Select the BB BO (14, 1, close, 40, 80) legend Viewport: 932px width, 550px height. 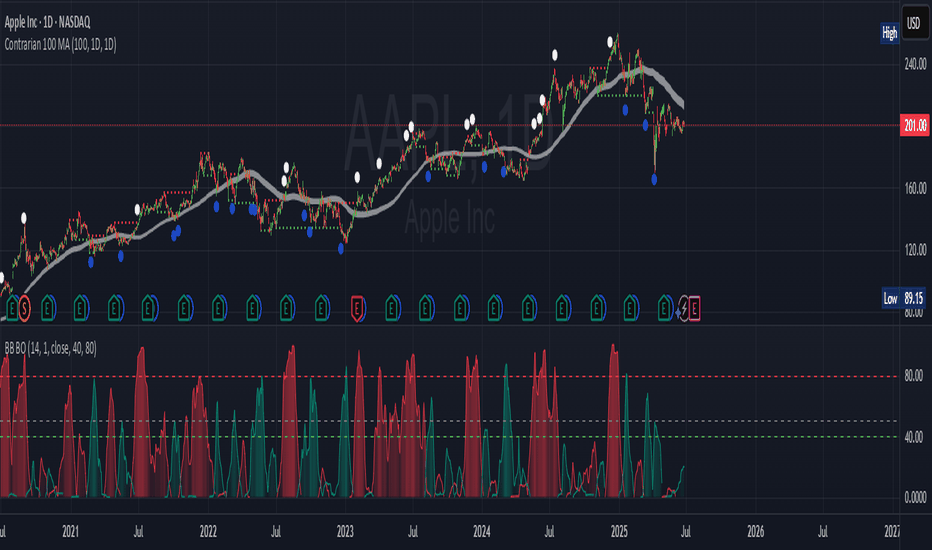tap(51, 348)
